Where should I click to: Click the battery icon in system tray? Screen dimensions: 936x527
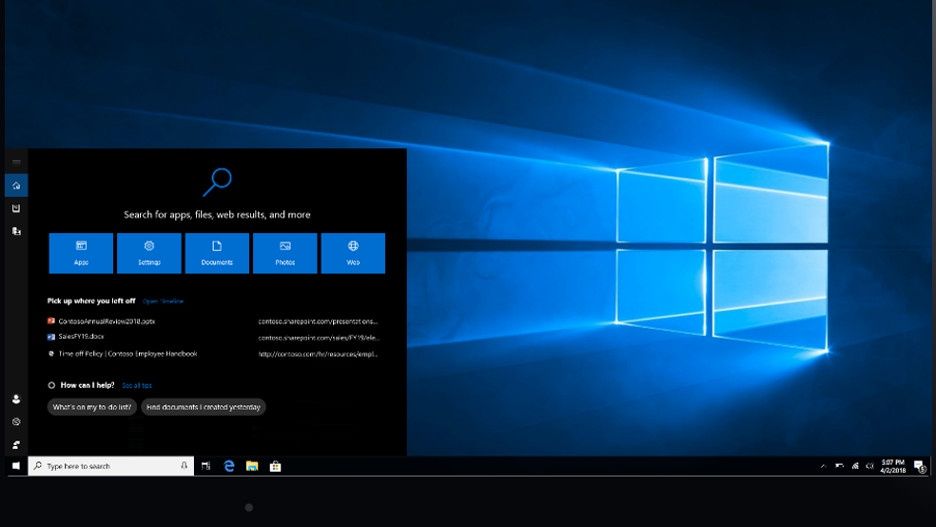[839, 466]
